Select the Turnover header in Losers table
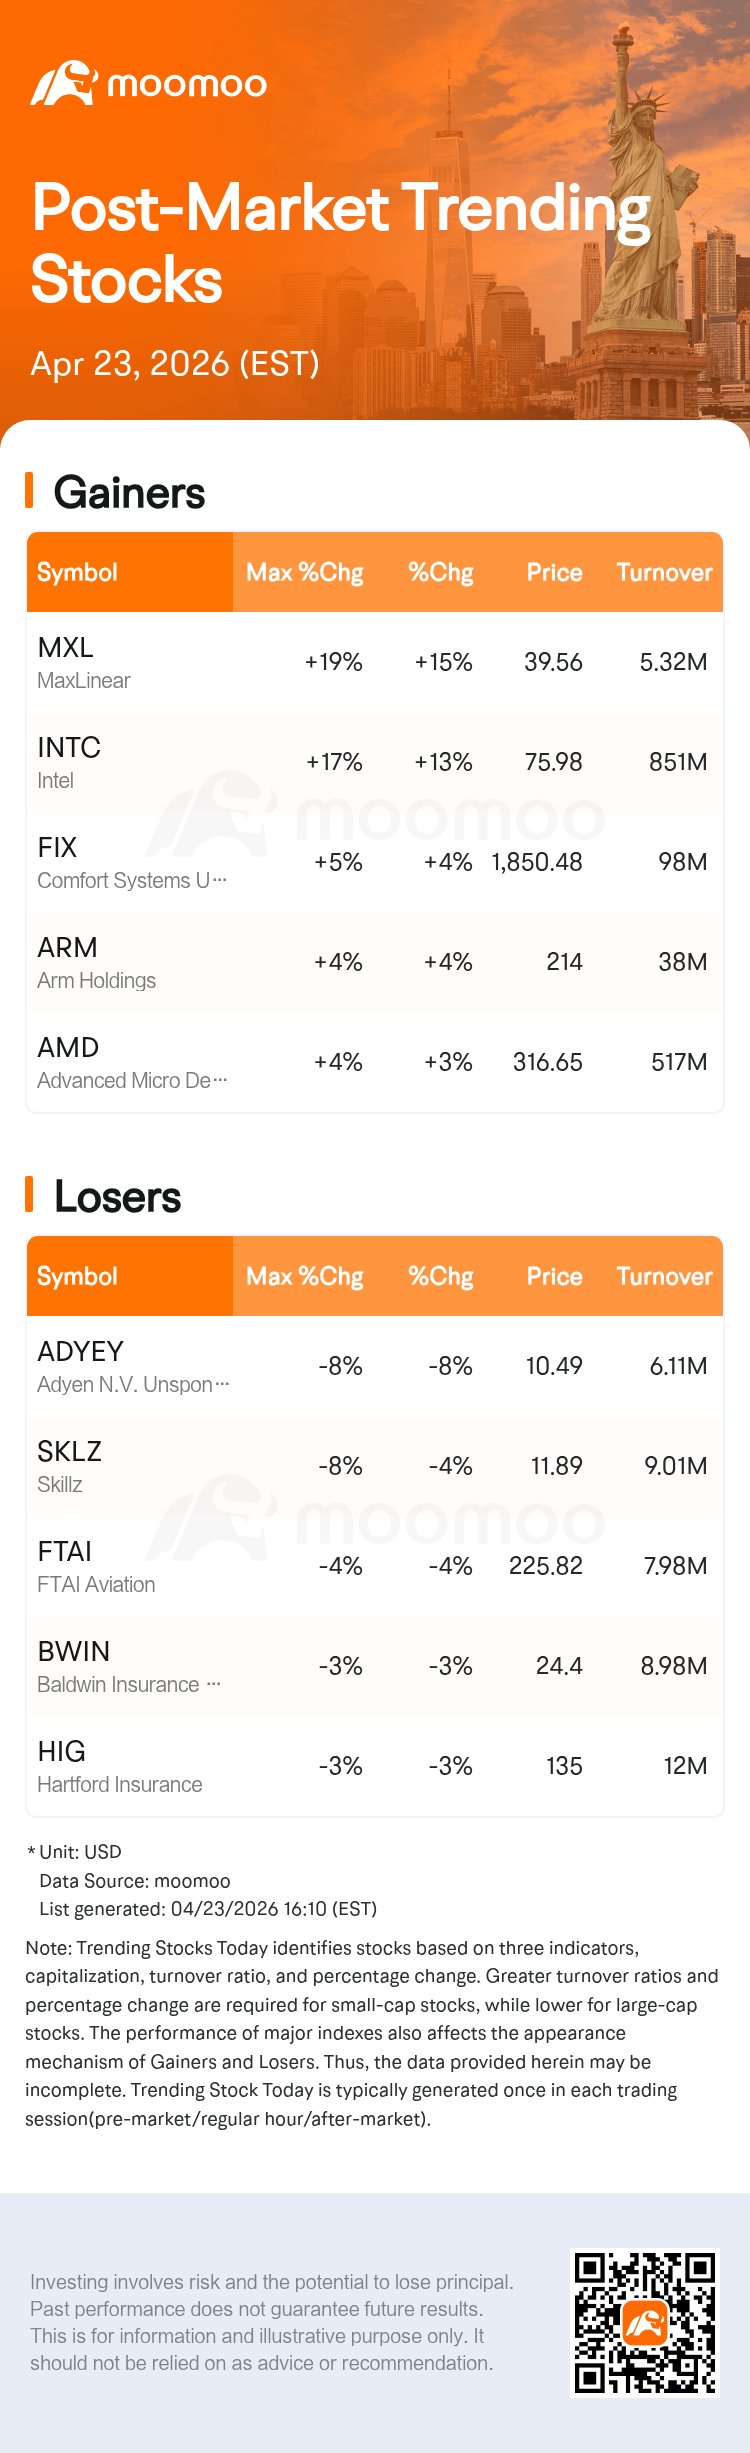 tap(664, 1276)
